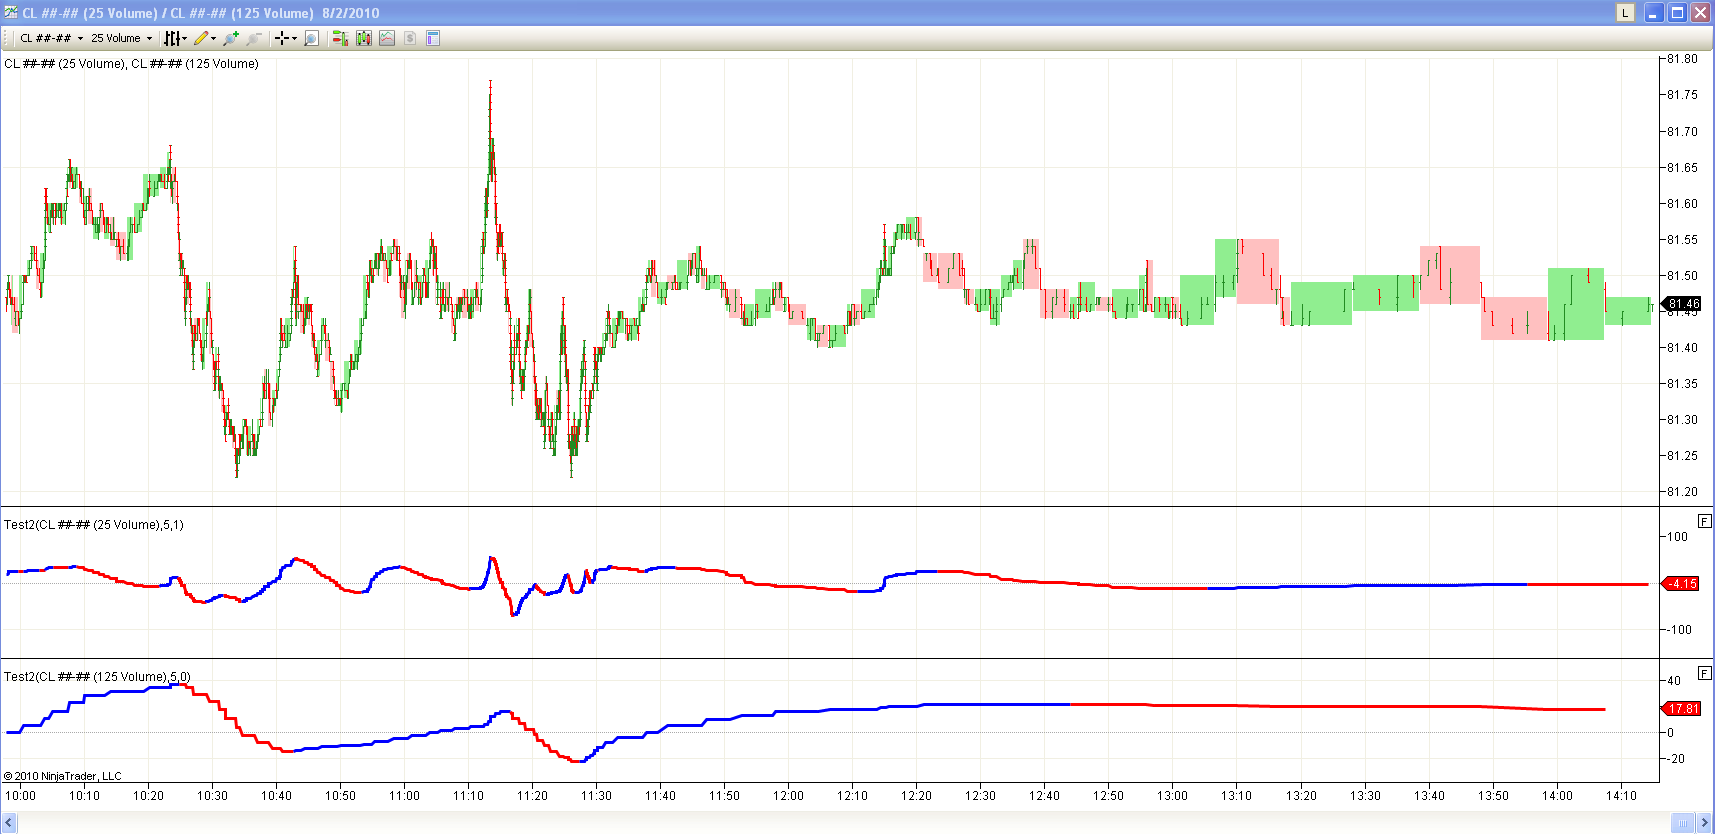The width and height of the screenshot is (1715, 834).
Task: Open the Data Series candlestick icon
Action: tap(363, 38)
